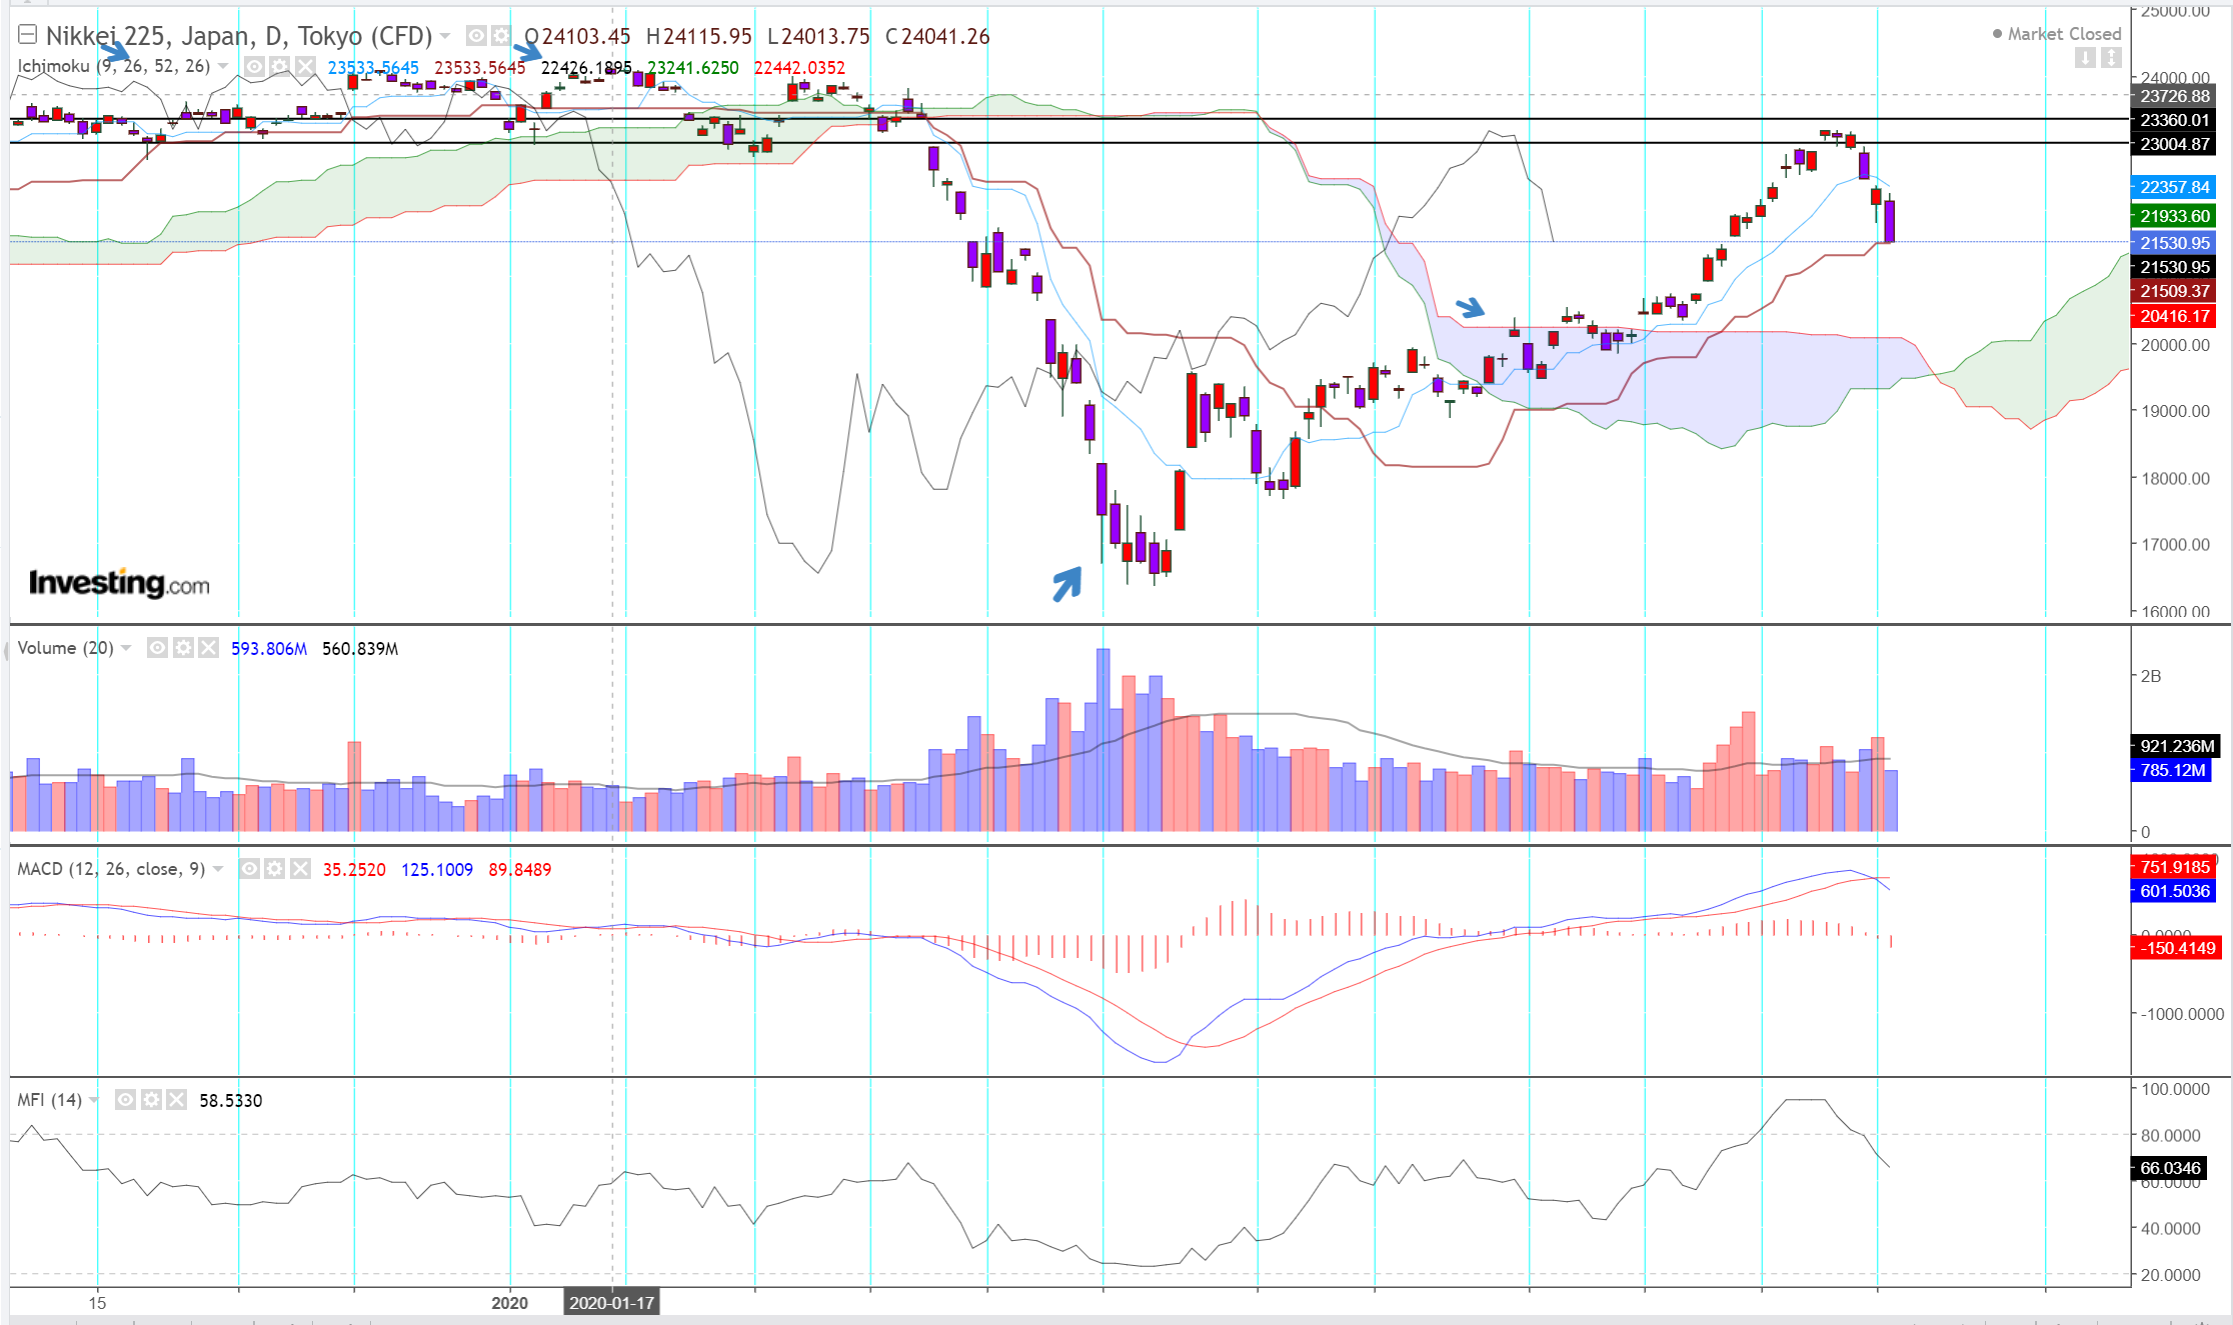The width and height of the screenshot is (2233, 1325).
Task: Click the 2020-01-17 date marker on time axis
Action: (x=611, y=1303)
